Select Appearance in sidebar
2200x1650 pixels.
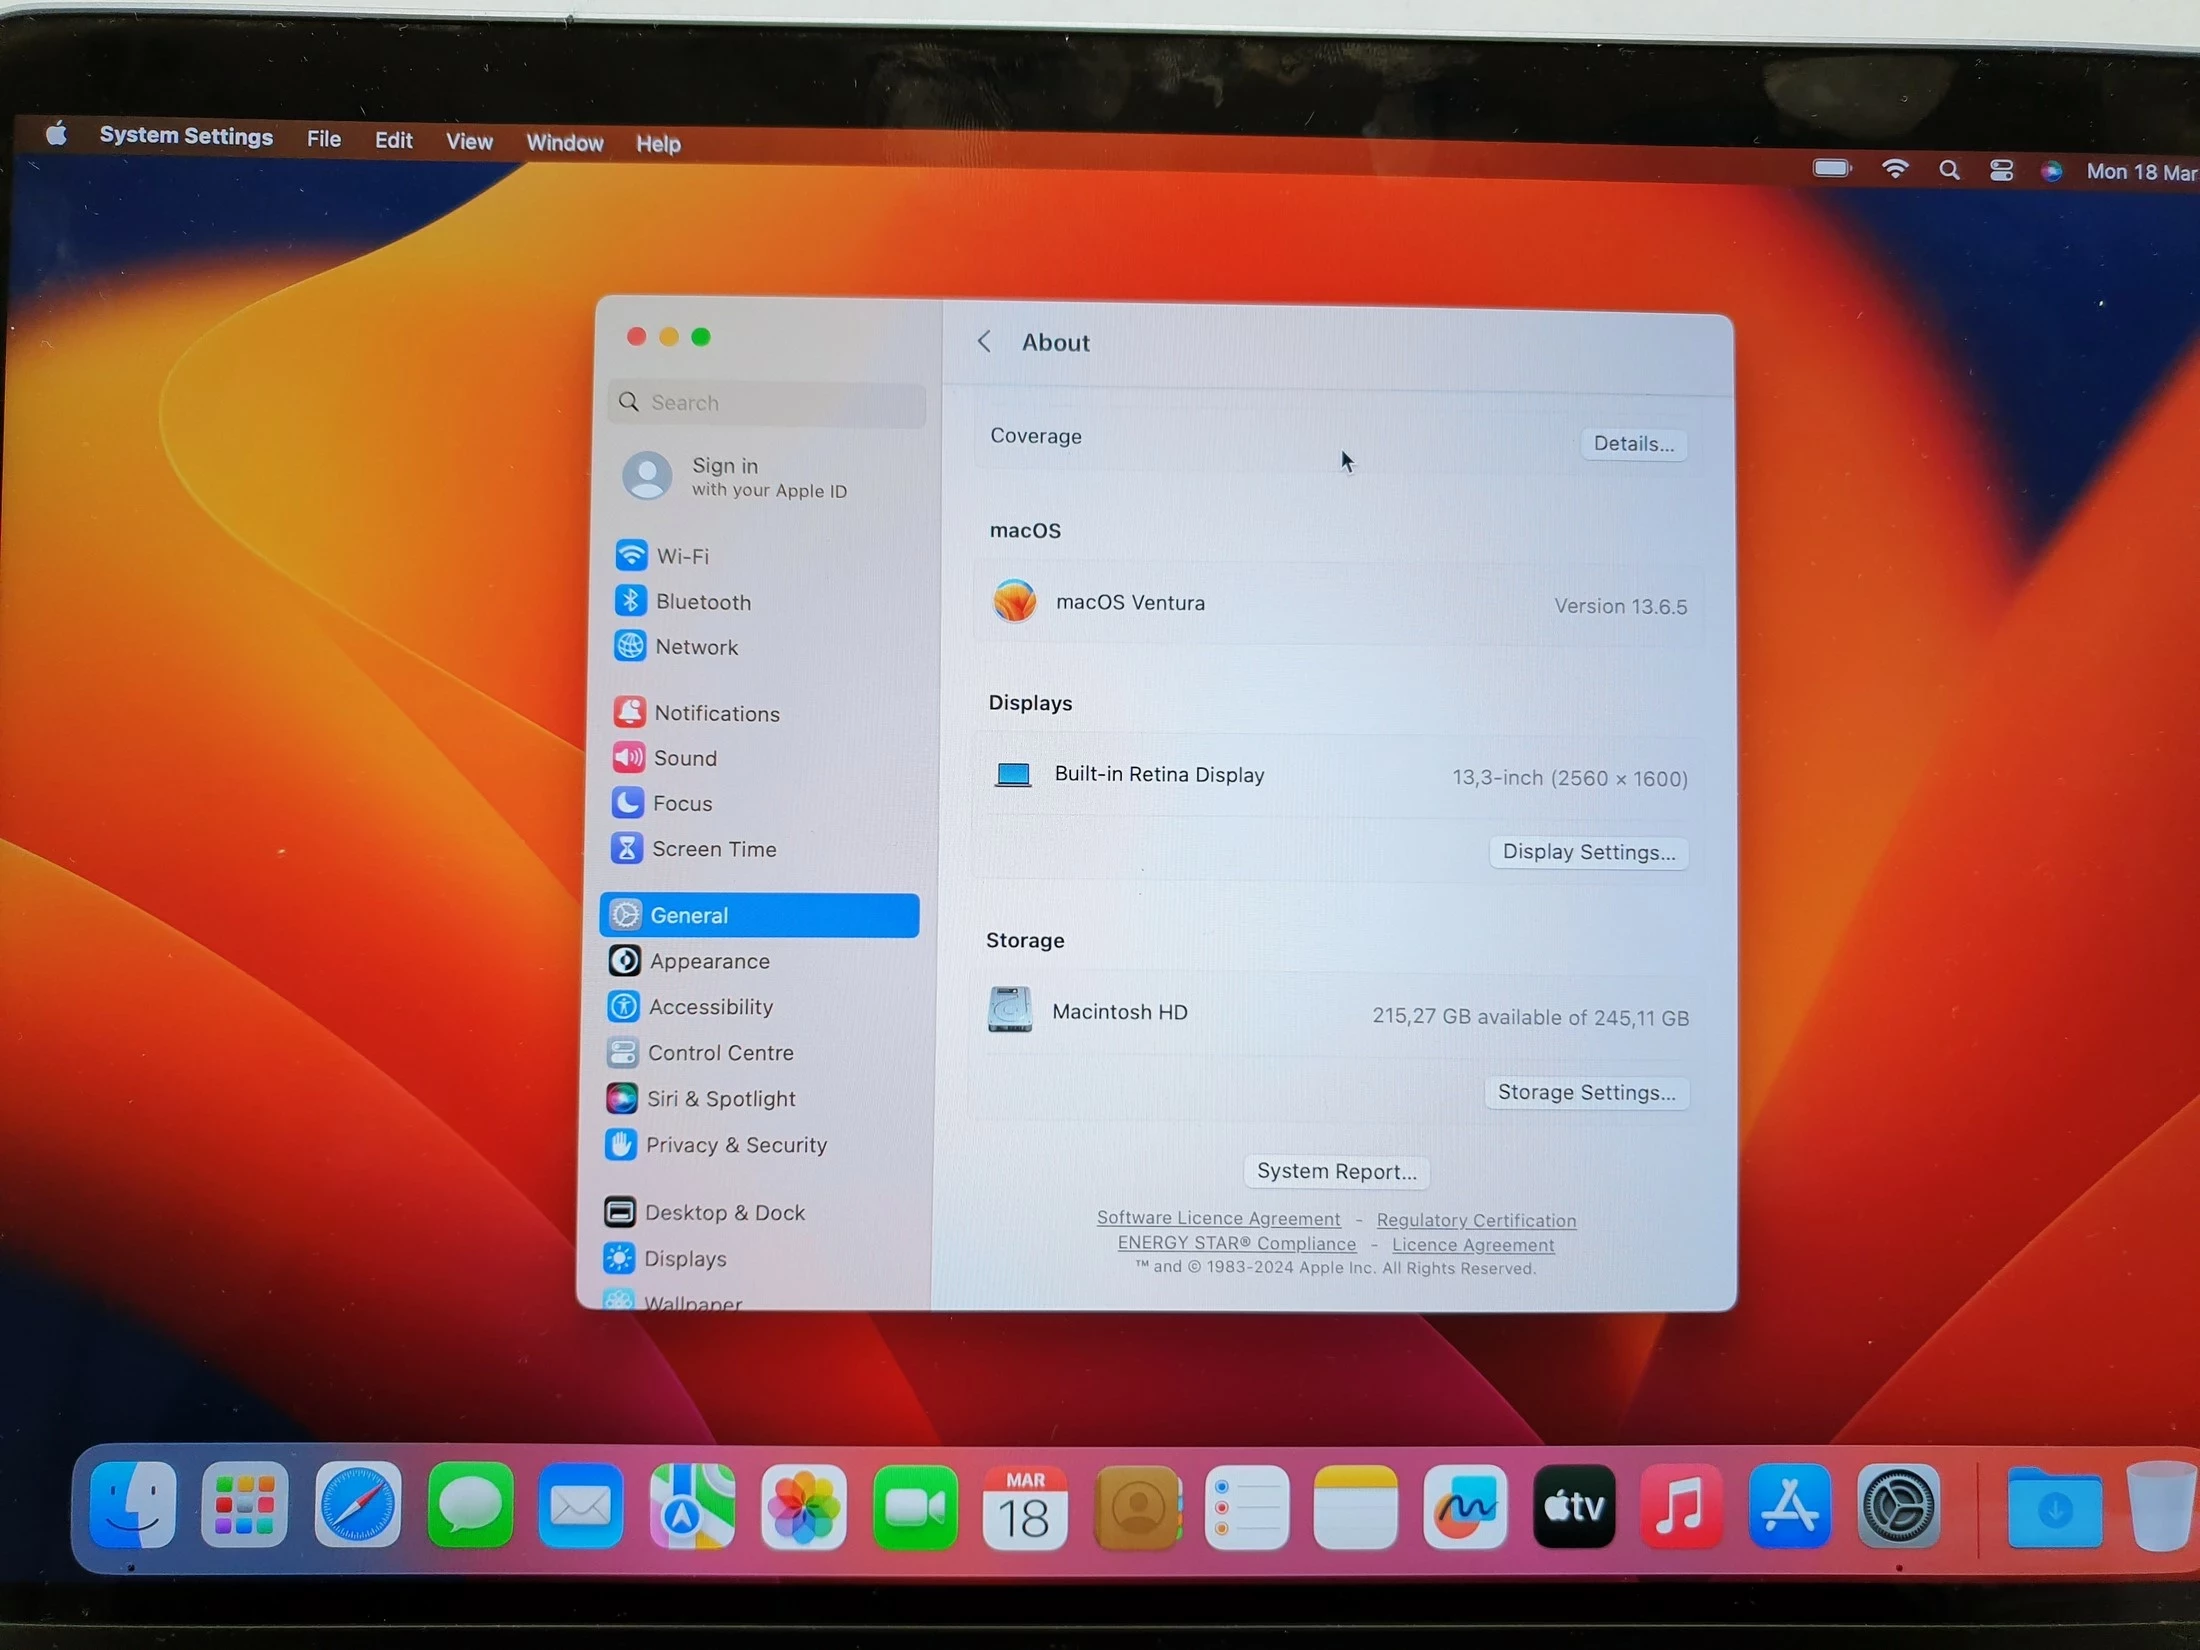759,961
